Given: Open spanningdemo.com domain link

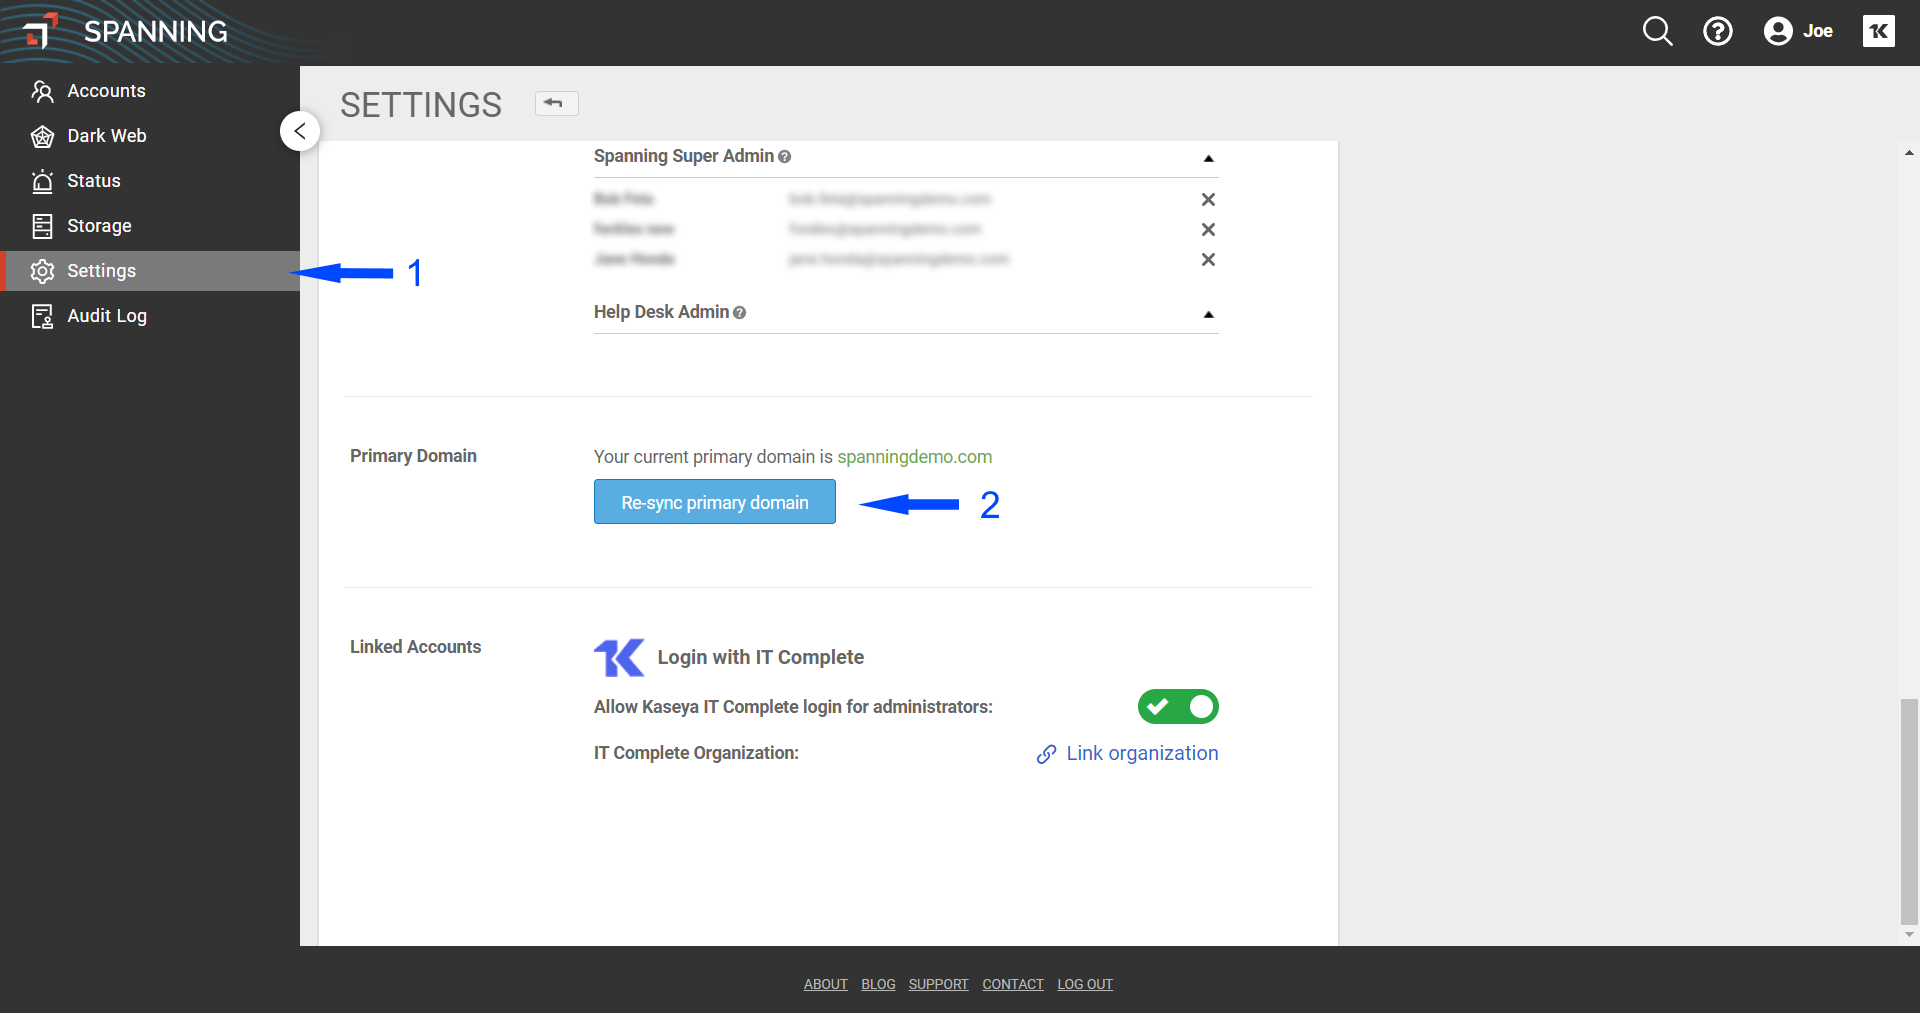Looking at the screenshot, I should click(914, 457).
